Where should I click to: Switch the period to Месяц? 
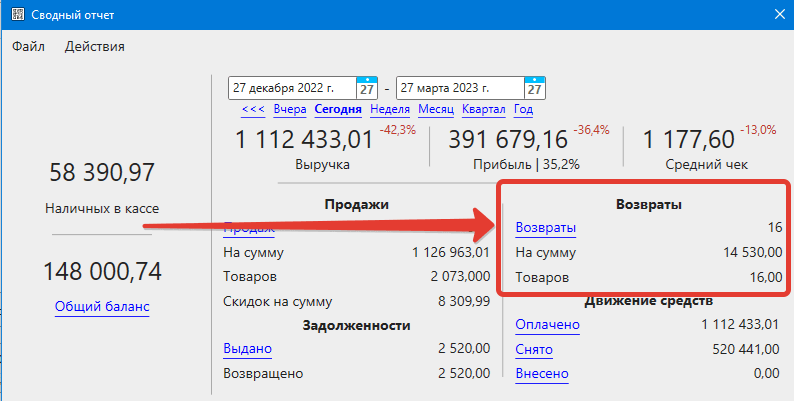point(436,110)
